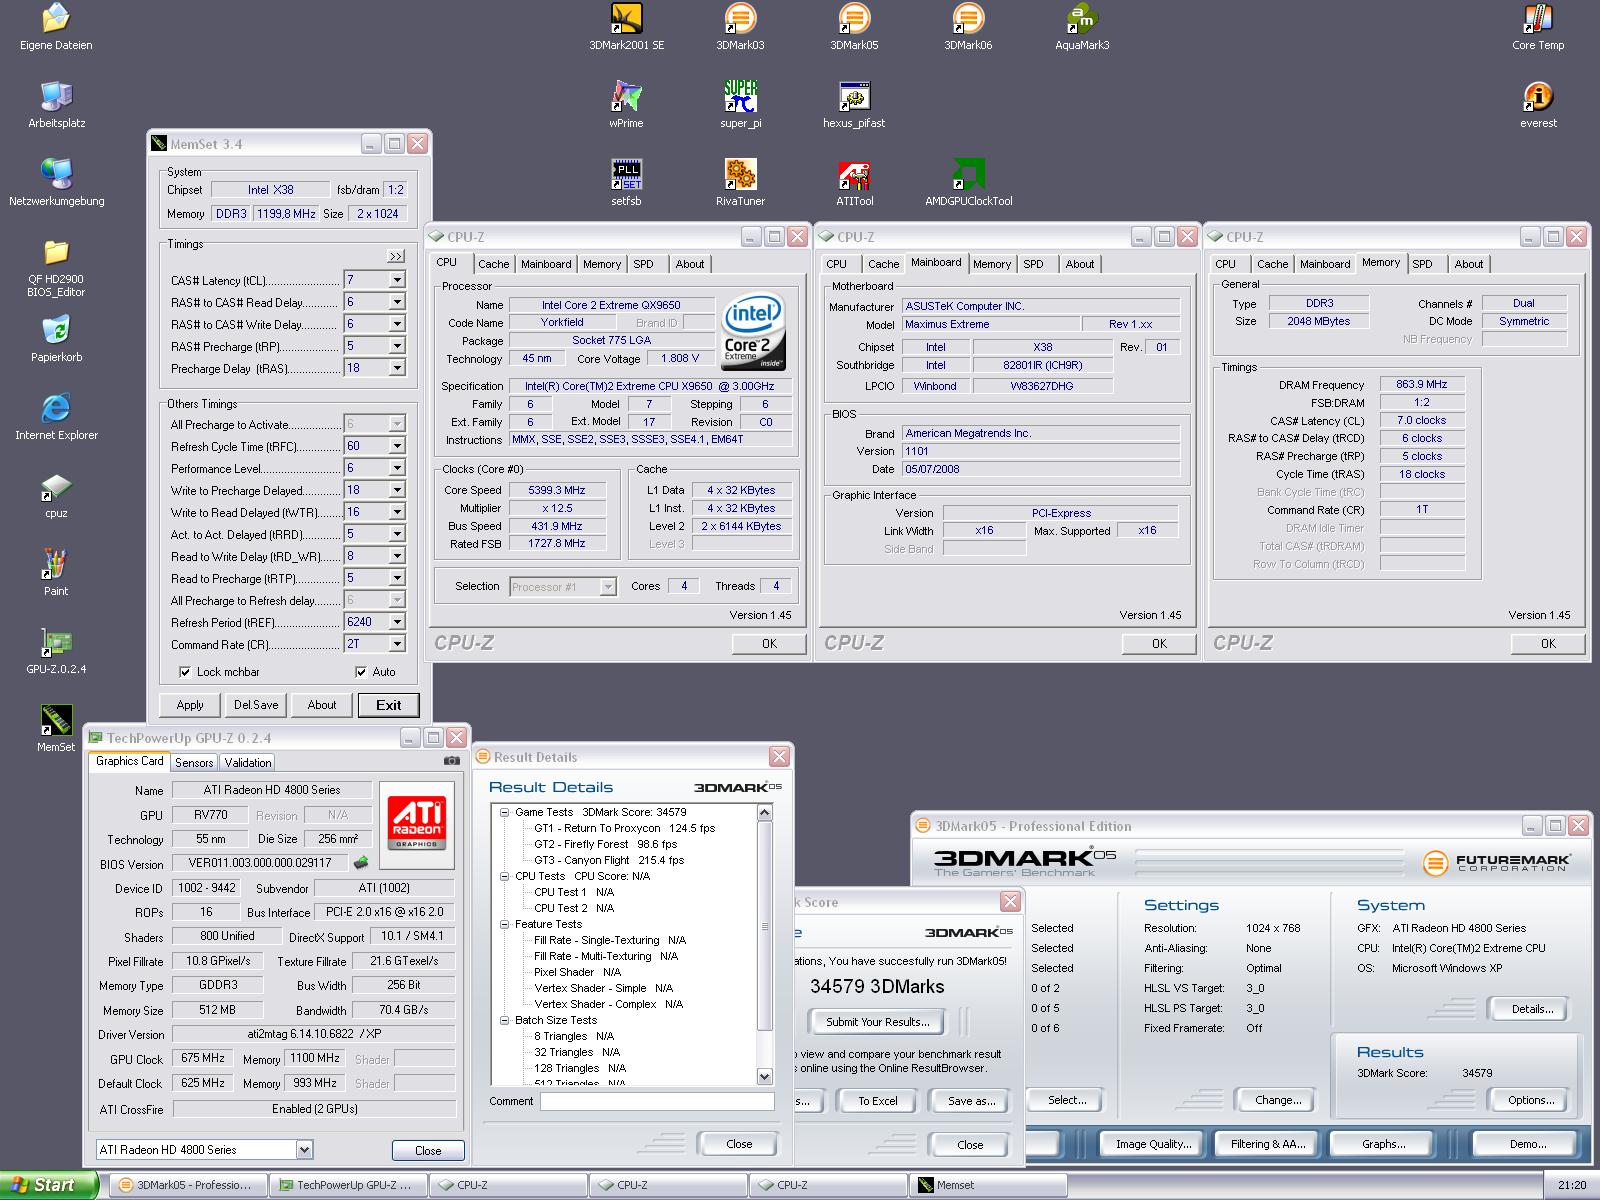Viewport: 1600px width, 1200px height.
Task: Switch to Cache tab in first CPU-Z window
Action: (493, 264)
